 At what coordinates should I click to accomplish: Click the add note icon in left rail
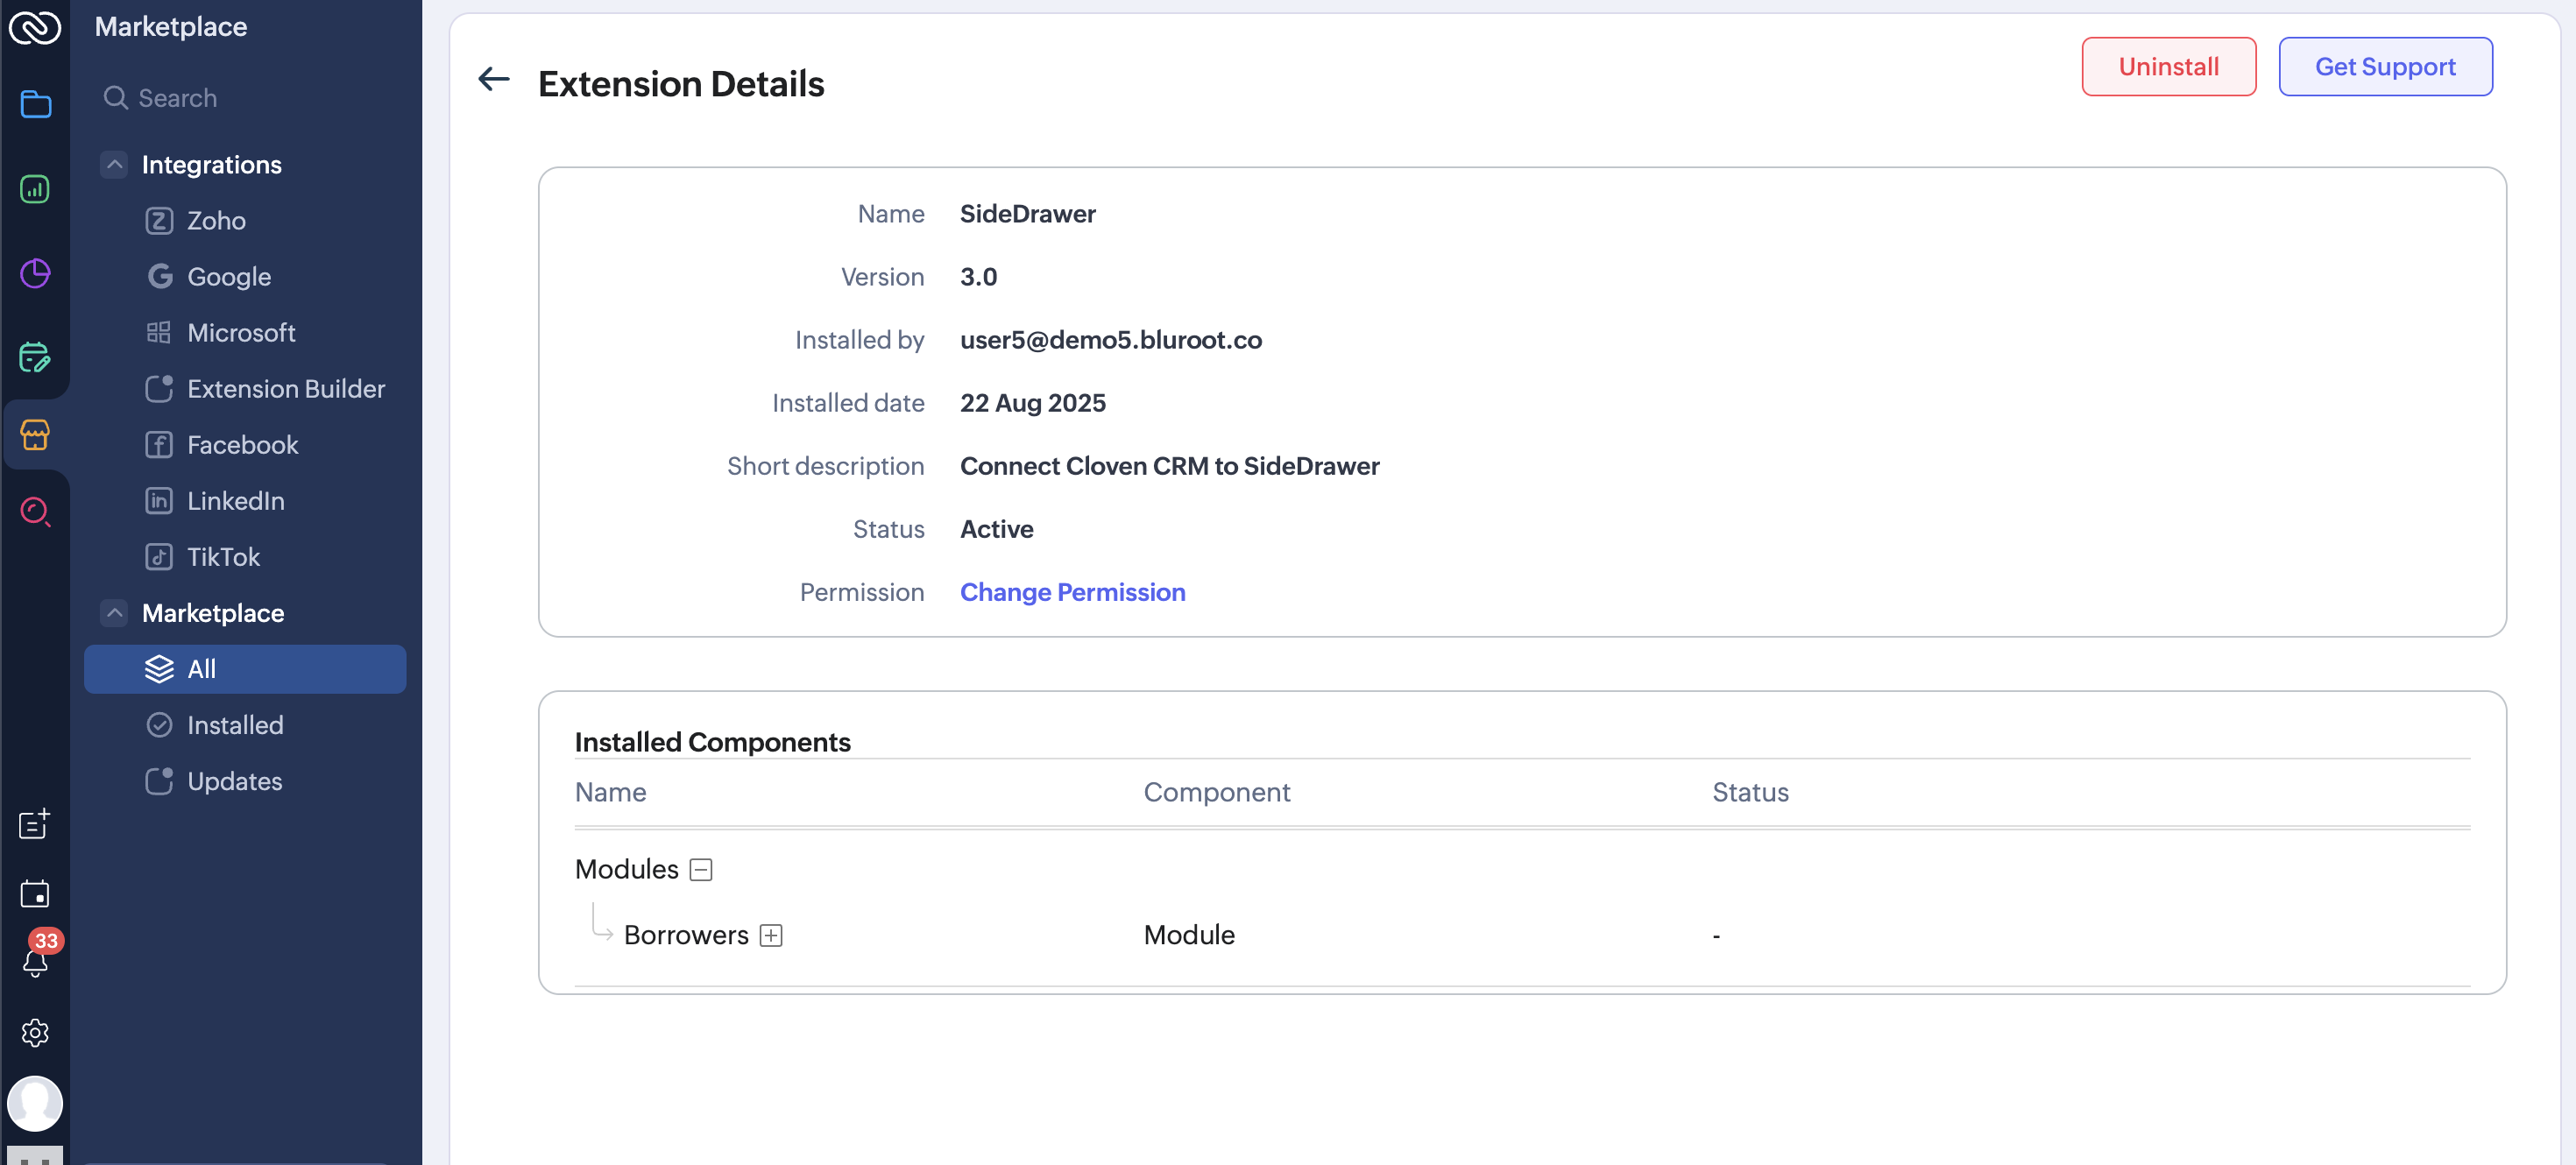pos(35,824)
